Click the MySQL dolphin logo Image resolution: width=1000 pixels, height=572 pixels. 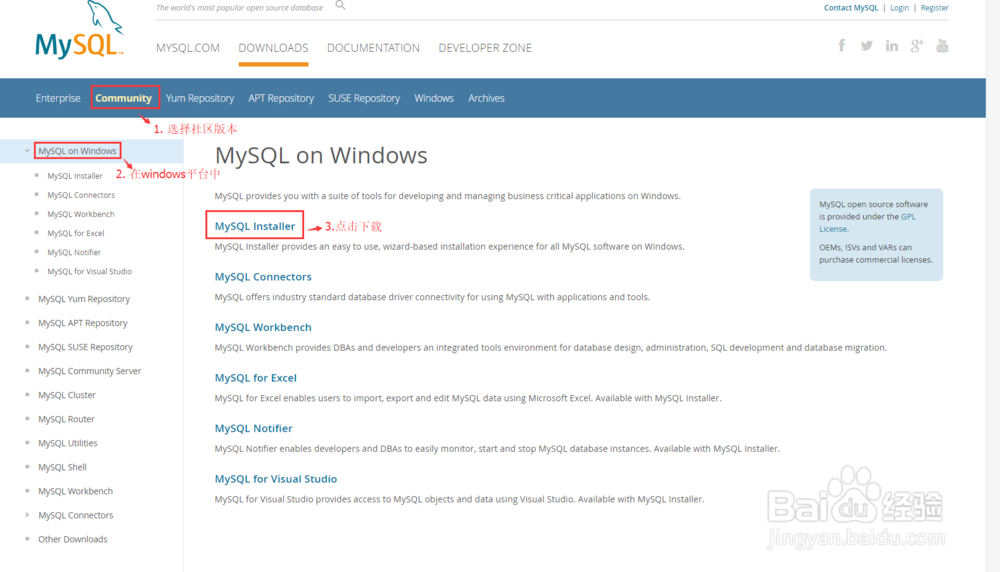pyautogui.click(x=79, y=30)
